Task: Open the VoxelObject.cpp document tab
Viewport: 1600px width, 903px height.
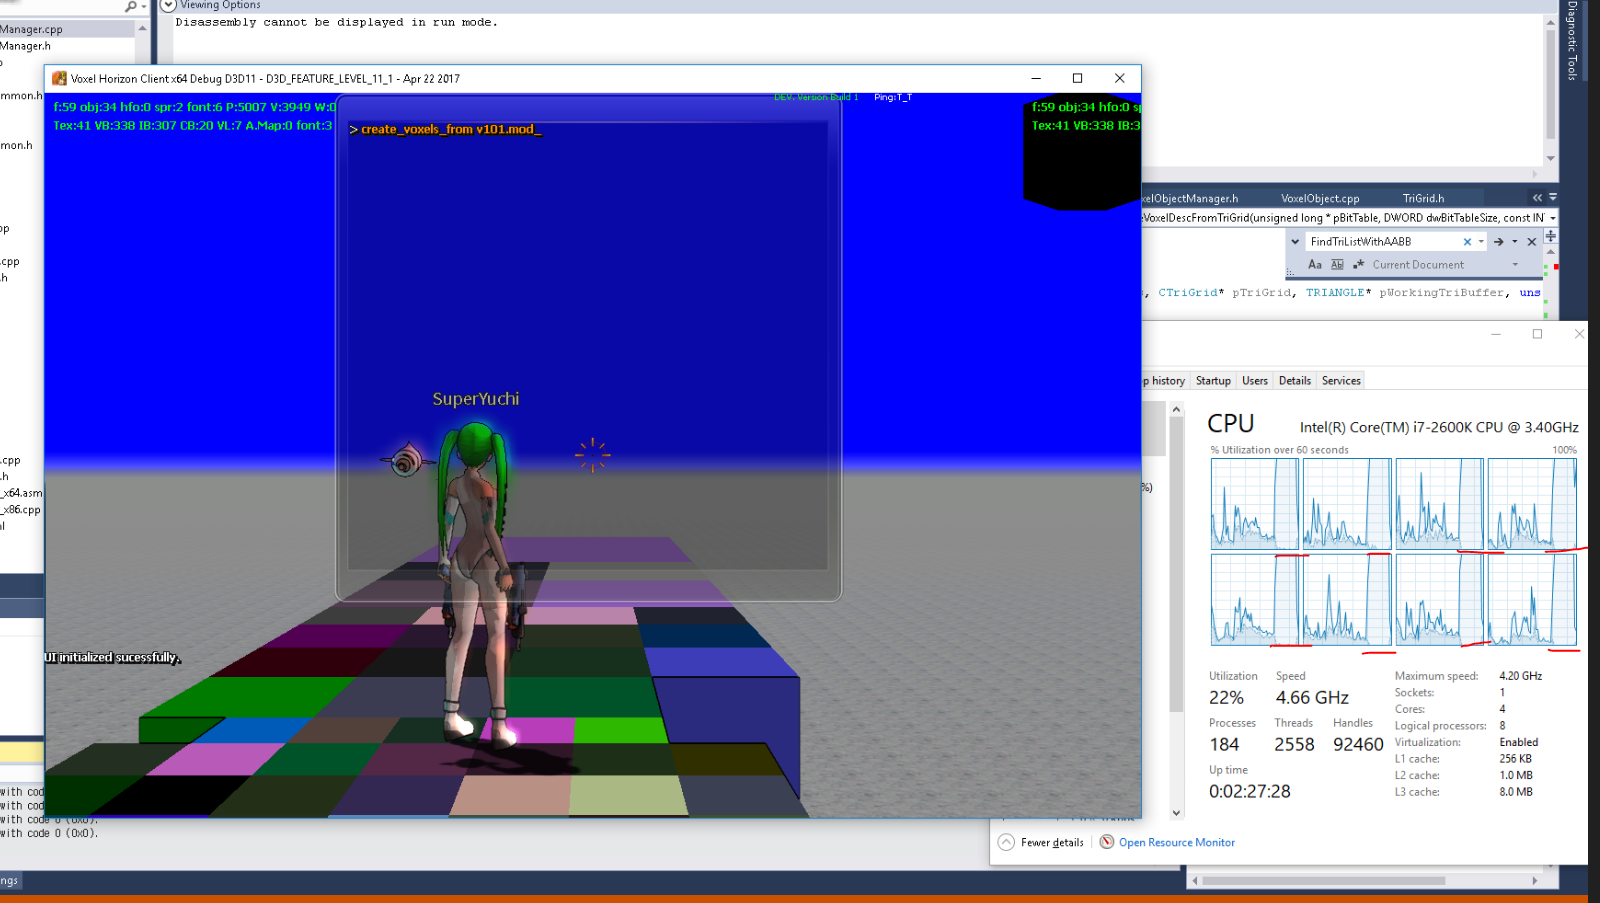Action: 1320,199
